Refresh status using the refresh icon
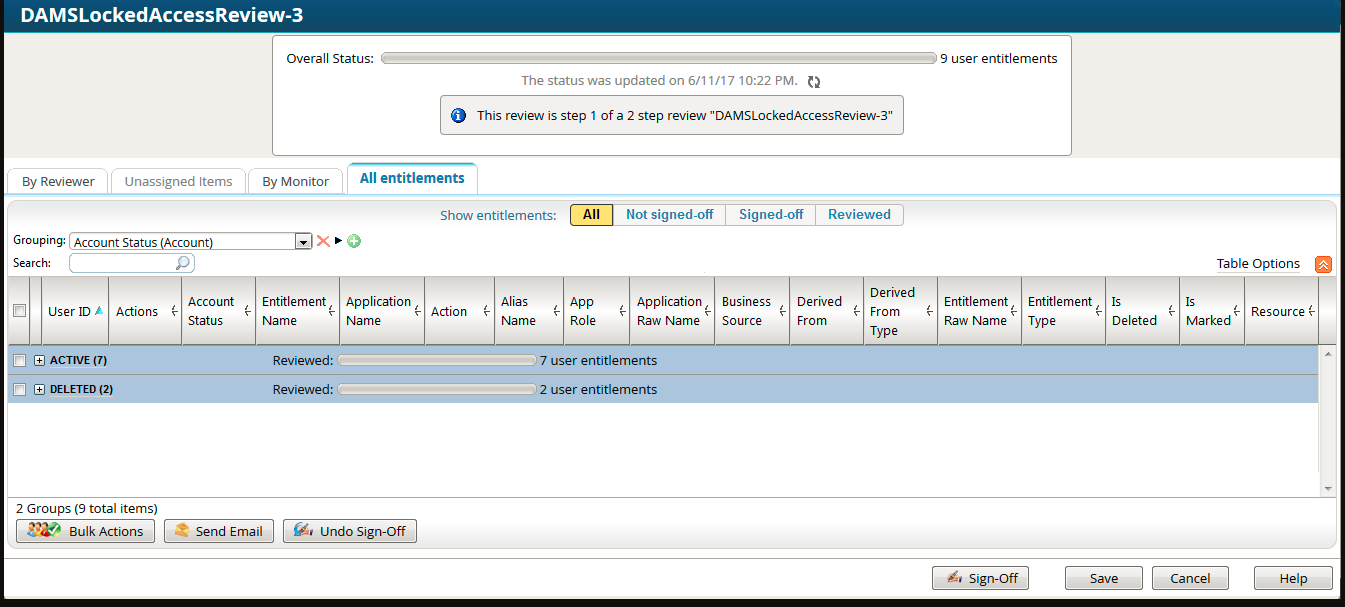 click(813, 82)
